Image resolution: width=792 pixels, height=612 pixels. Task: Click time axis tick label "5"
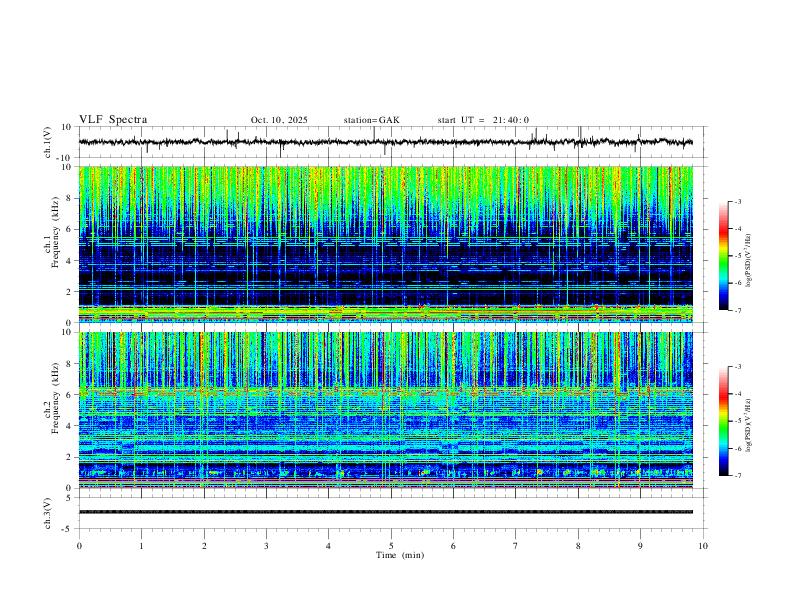391,546
